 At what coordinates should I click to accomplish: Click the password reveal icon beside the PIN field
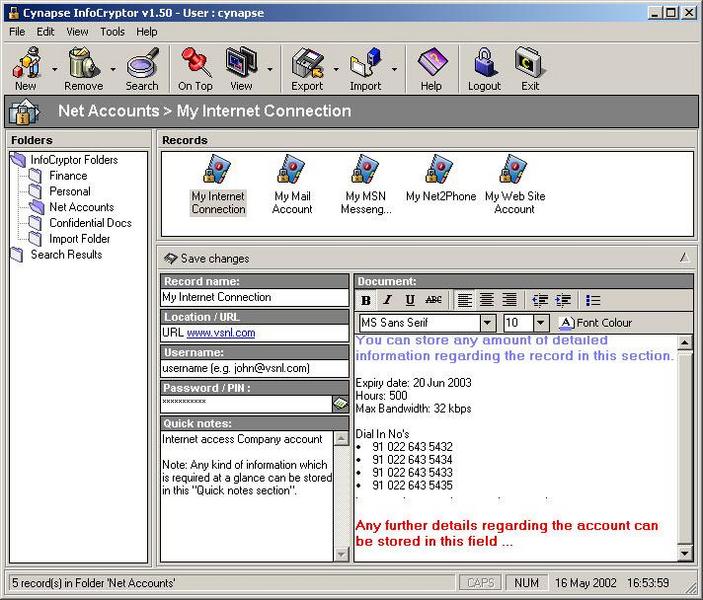[x=341, y=404]
